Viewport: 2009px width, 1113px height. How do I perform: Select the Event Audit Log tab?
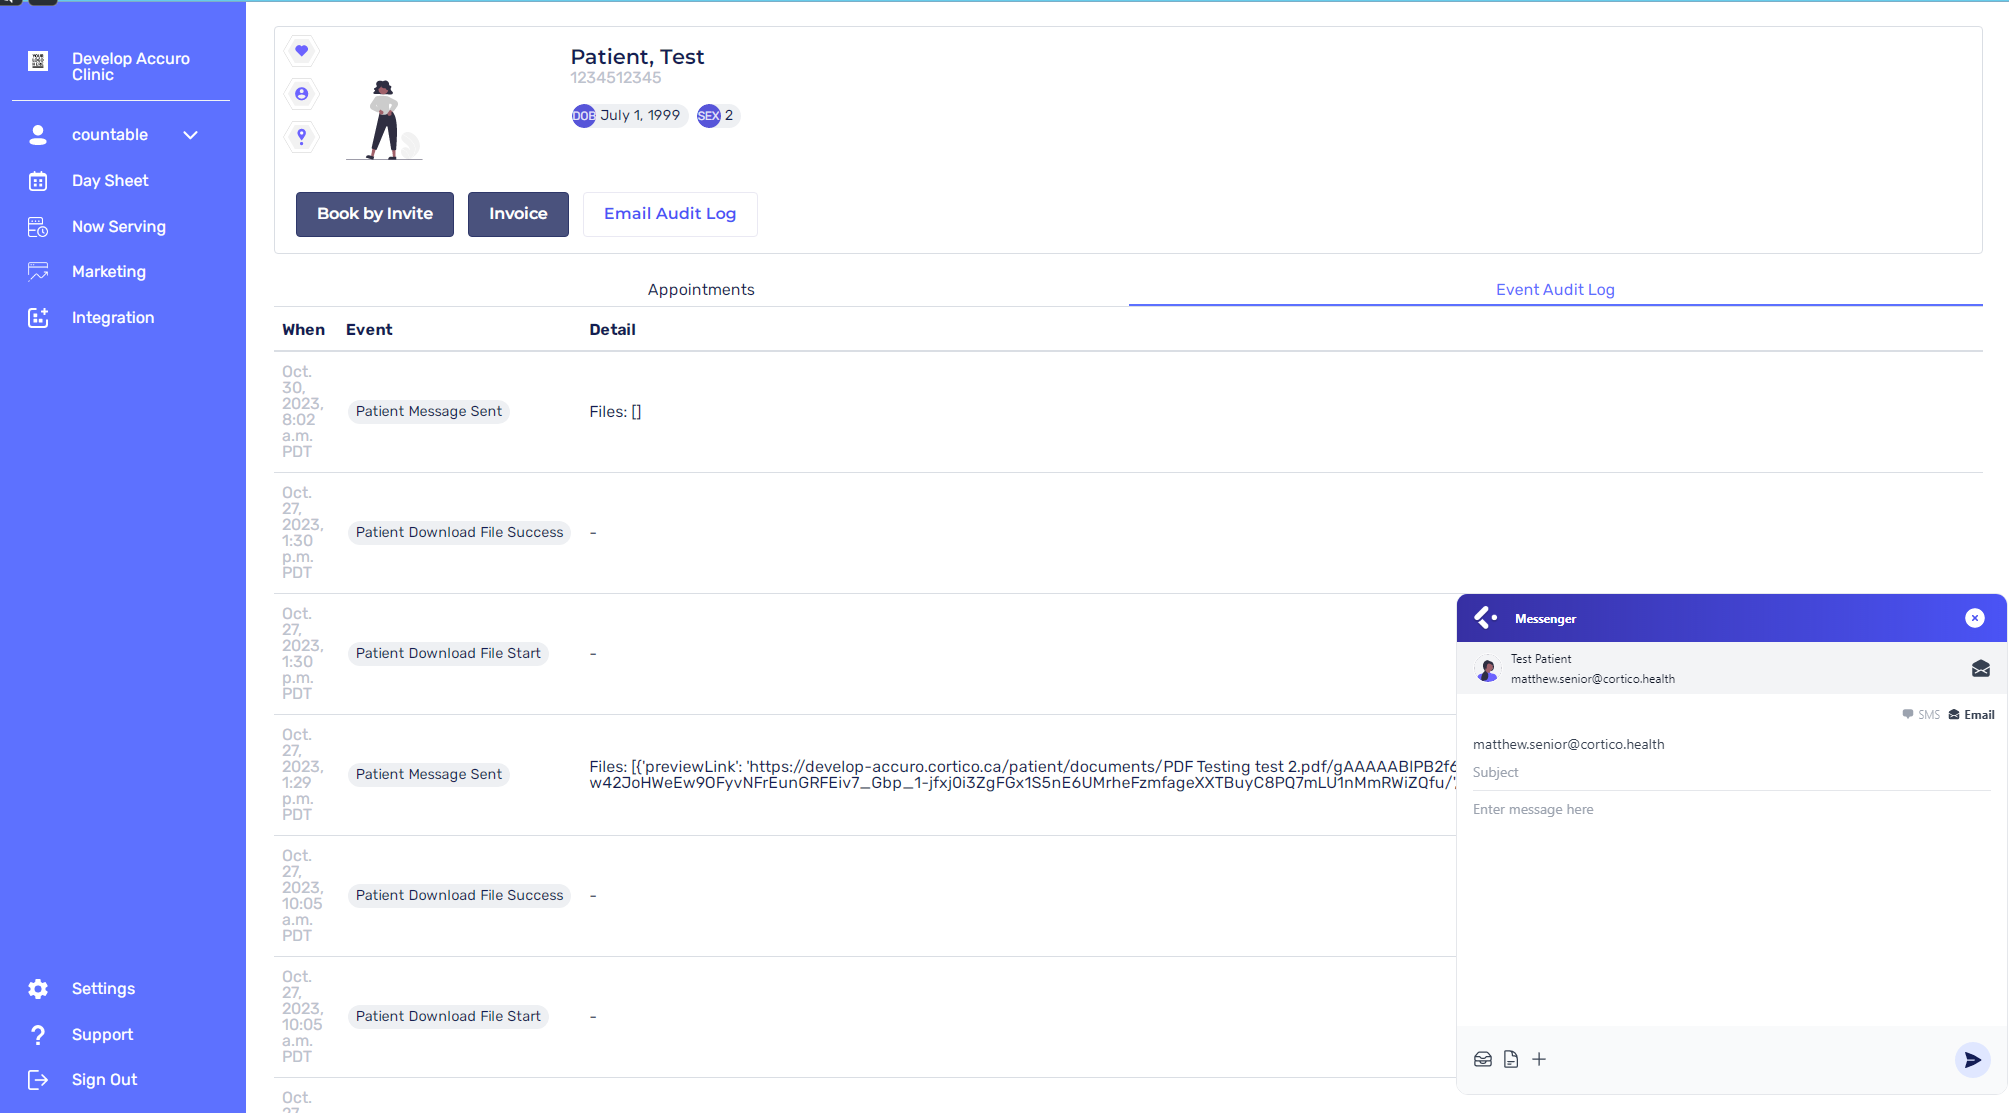click(x=1555, y=290)
